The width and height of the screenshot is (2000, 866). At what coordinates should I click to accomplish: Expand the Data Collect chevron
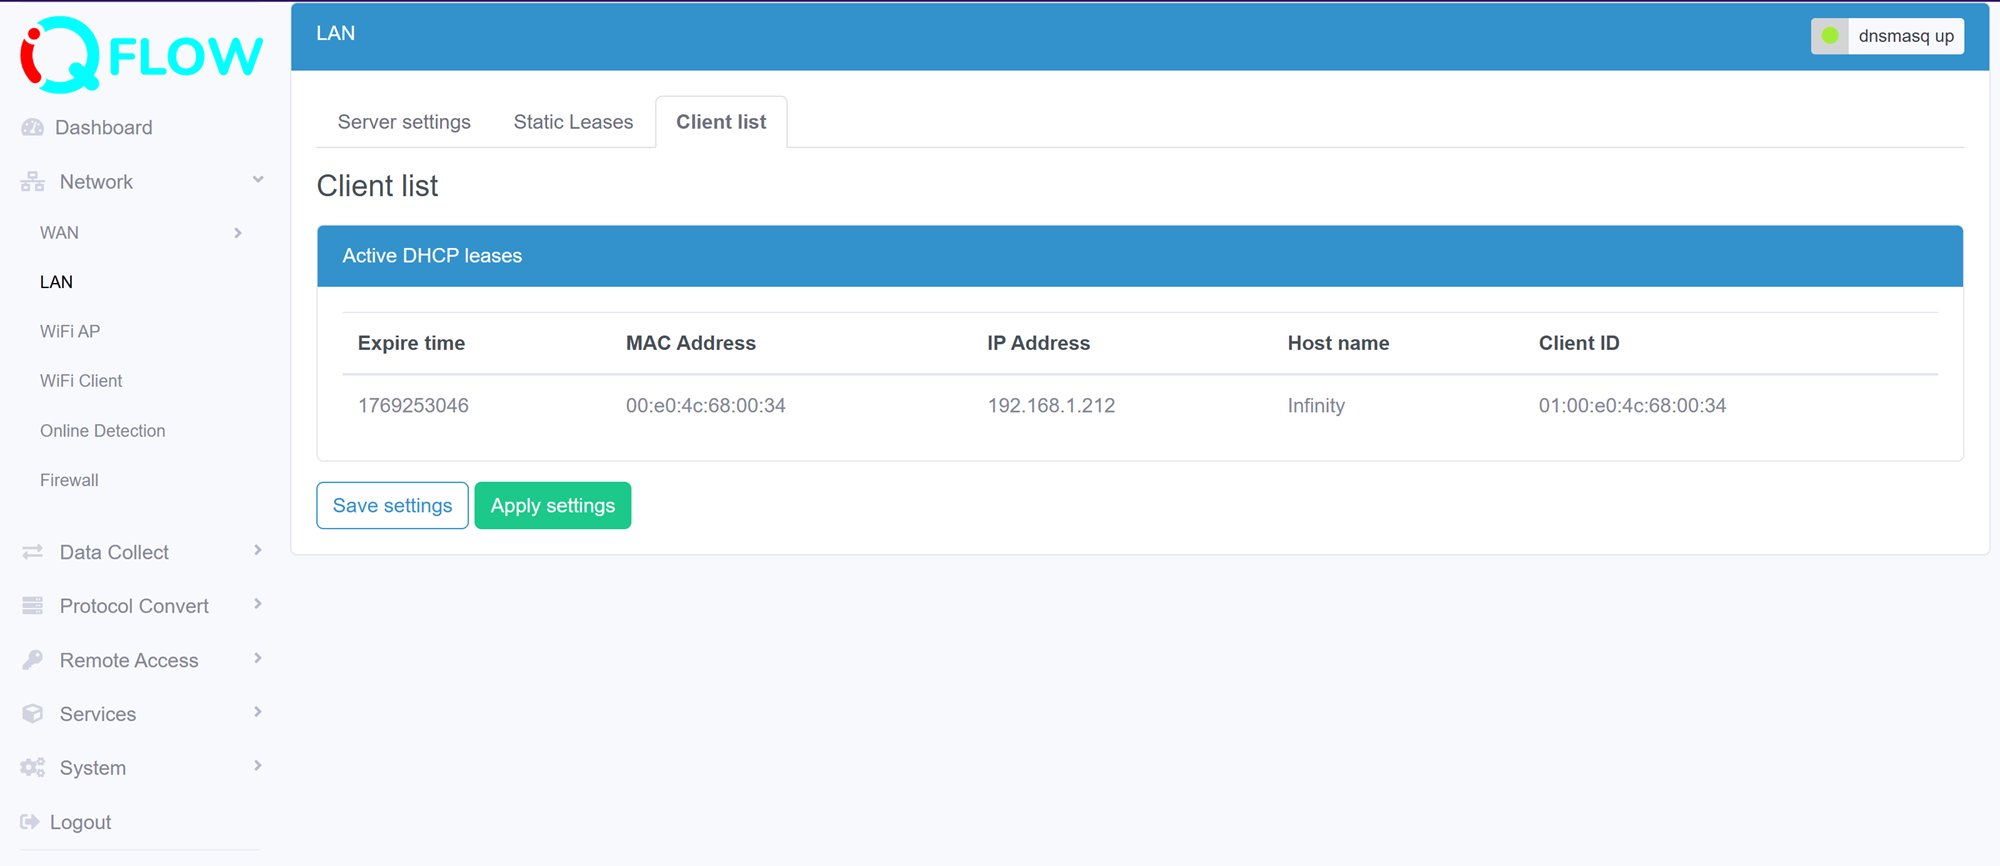258,550
